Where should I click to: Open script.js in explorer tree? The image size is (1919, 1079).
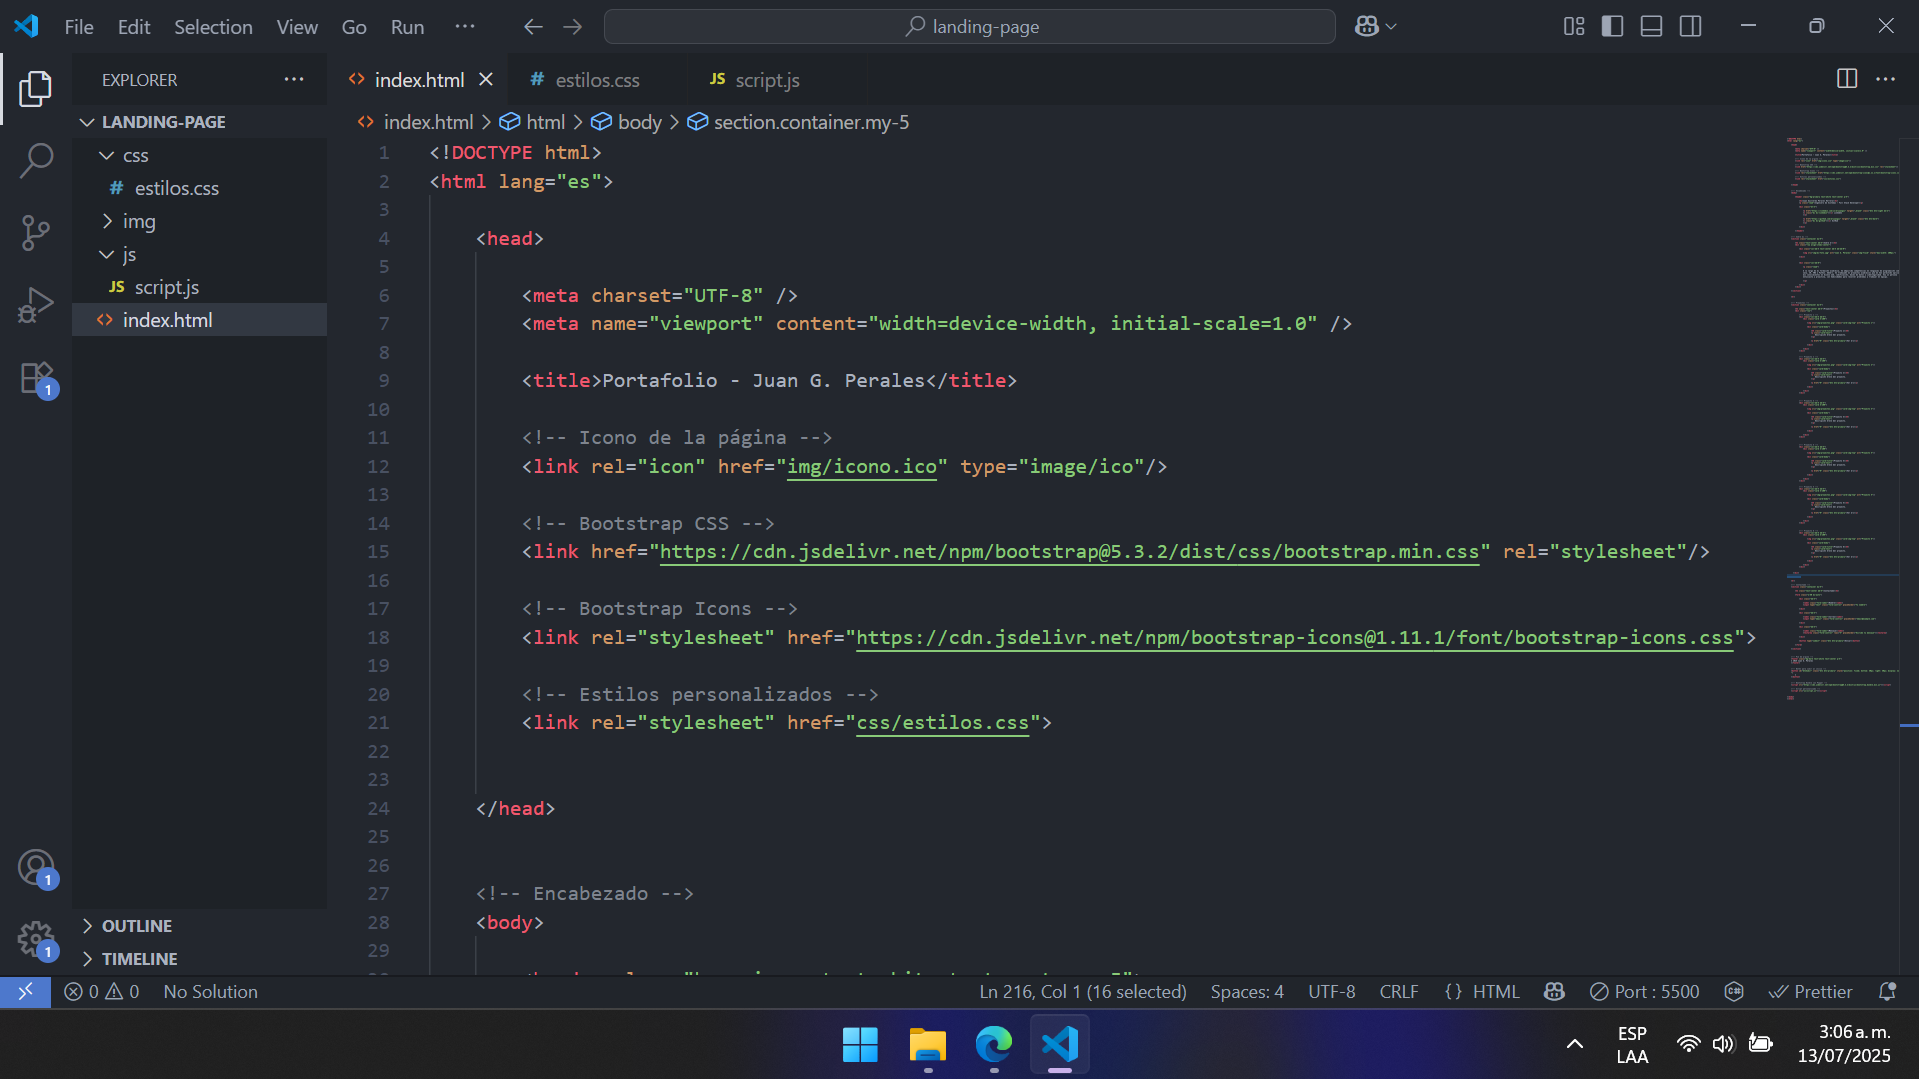[200, 287]
